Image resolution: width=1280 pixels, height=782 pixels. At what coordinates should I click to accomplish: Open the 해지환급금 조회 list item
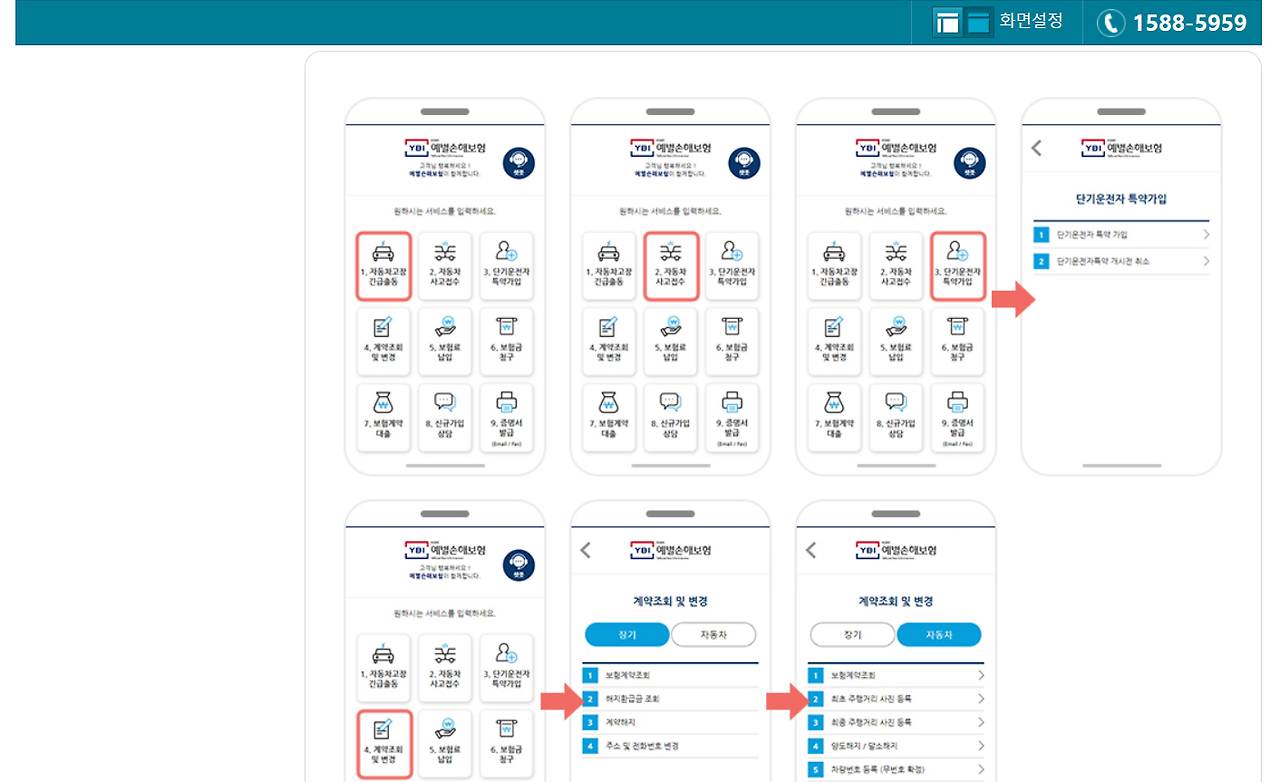671,699
